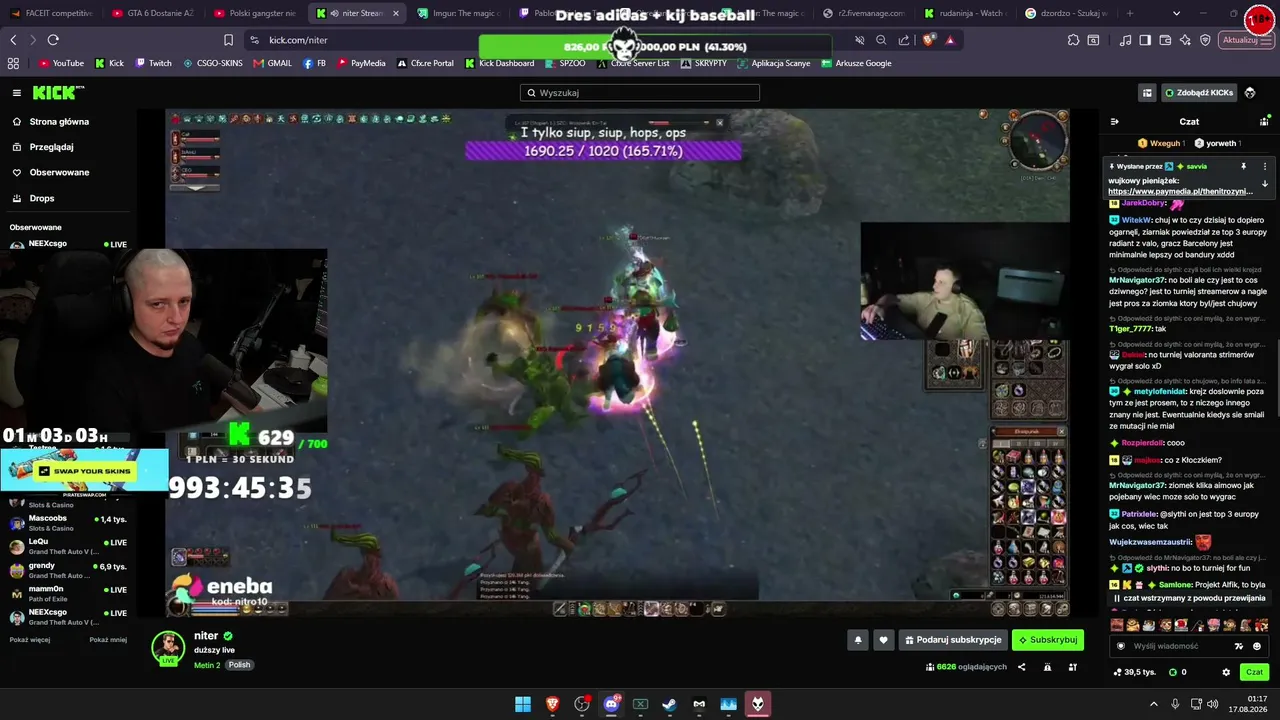Toggle notification bell for niter
The width and height of the screenshot is (1280, 720).
[x=857, y=640]
